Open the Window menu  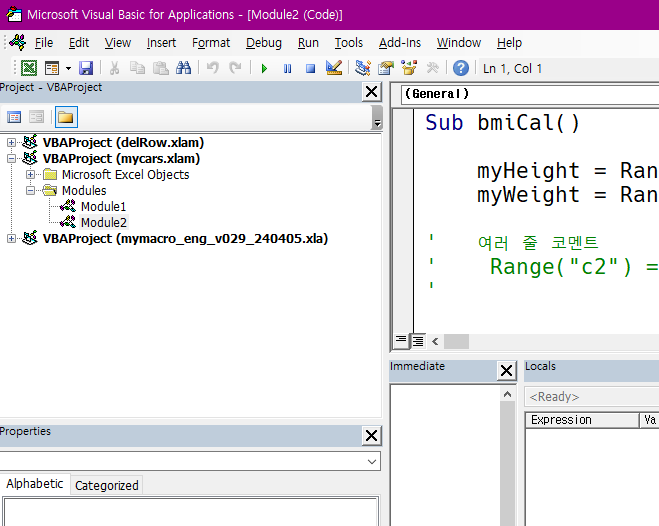click(x=459, y=43)
